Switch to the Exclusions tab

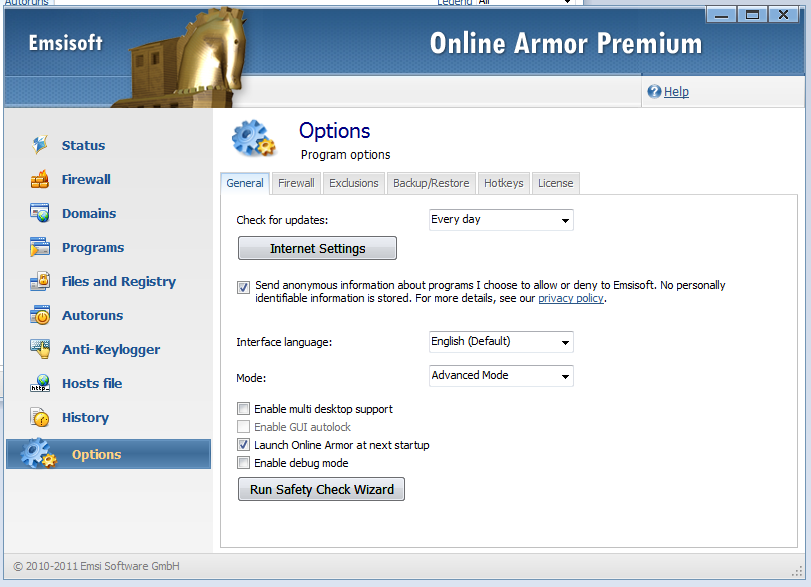[354, 183]
